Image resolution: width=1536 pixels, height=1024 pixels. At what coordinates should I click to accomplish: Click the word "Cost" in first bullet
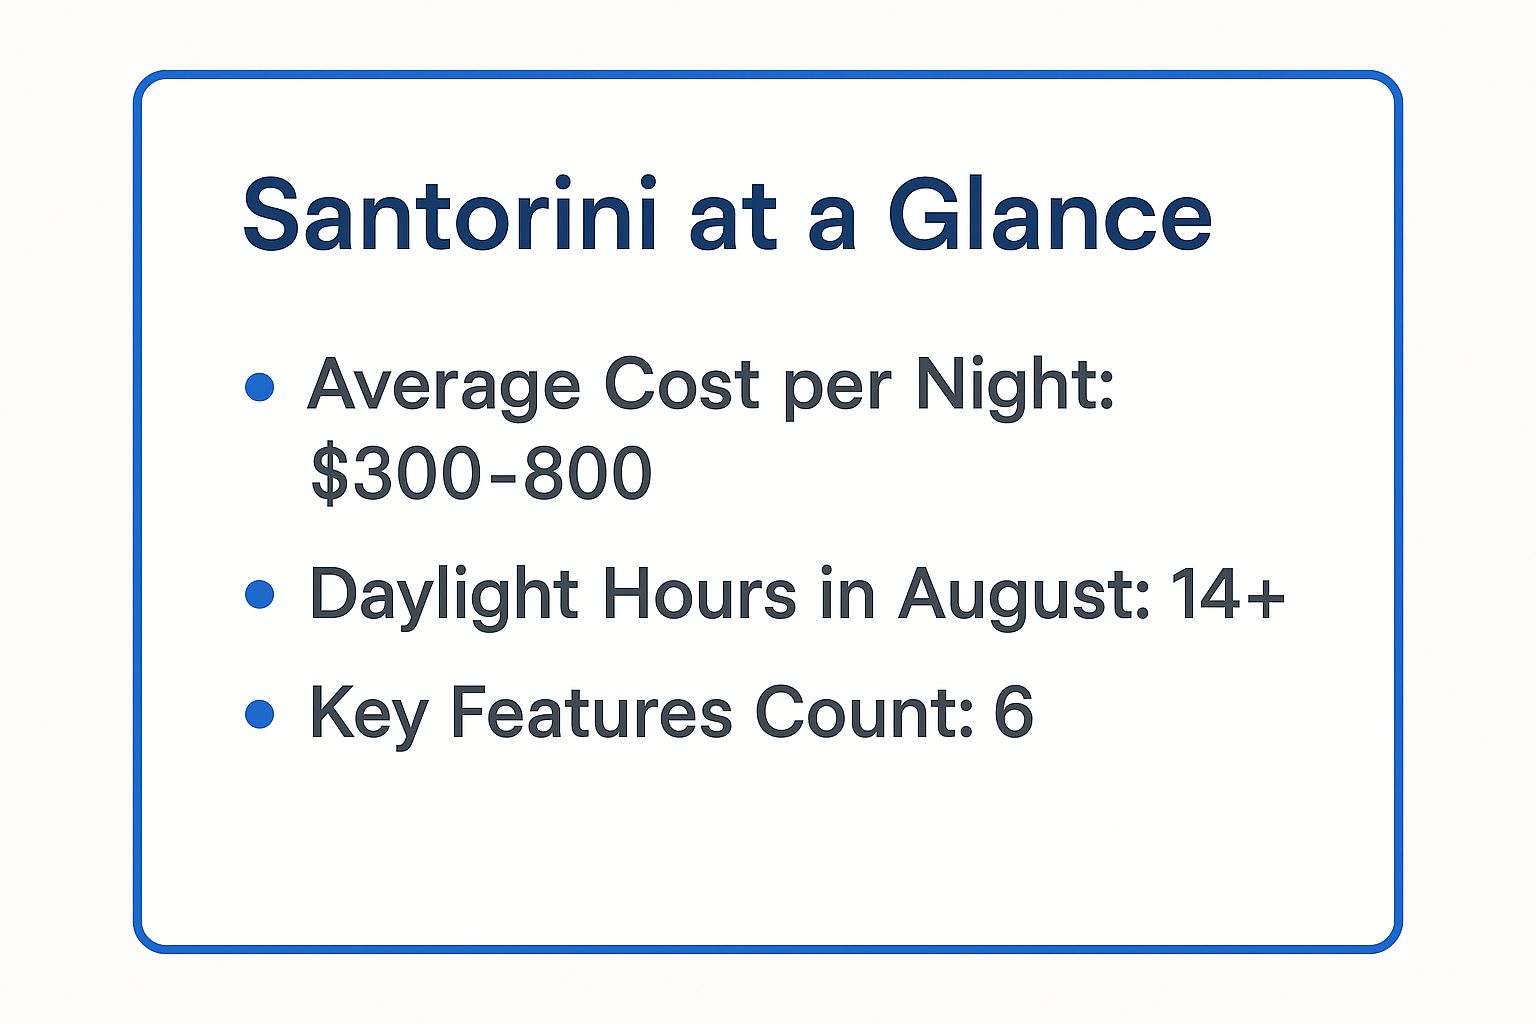[681, 385]
